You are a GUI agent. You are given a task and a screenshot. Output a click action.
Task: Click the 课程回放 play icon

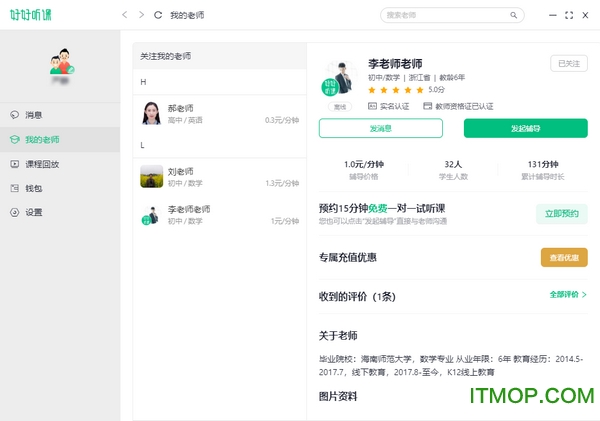click(15, 164)
